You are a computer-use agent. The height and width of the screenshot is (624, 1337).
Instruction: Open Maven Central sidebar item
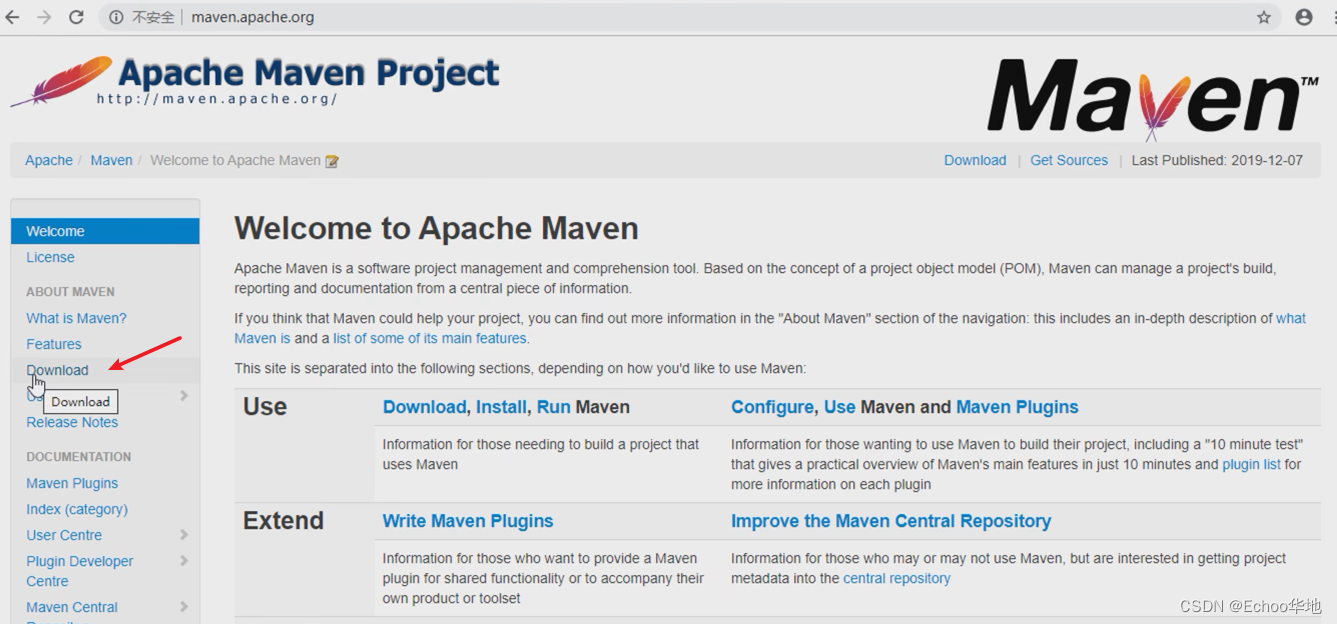click(x=72, y=607)
